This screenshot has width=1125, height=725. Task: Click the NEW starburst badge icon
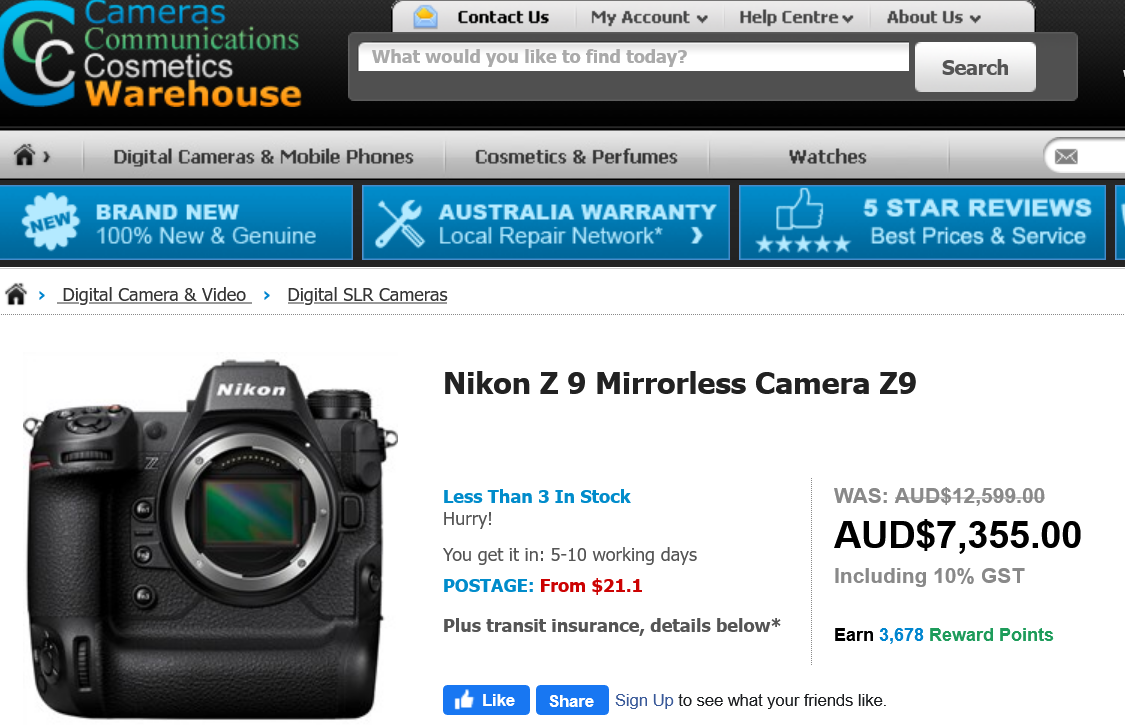pyautogui.click(x=50, y=222)
